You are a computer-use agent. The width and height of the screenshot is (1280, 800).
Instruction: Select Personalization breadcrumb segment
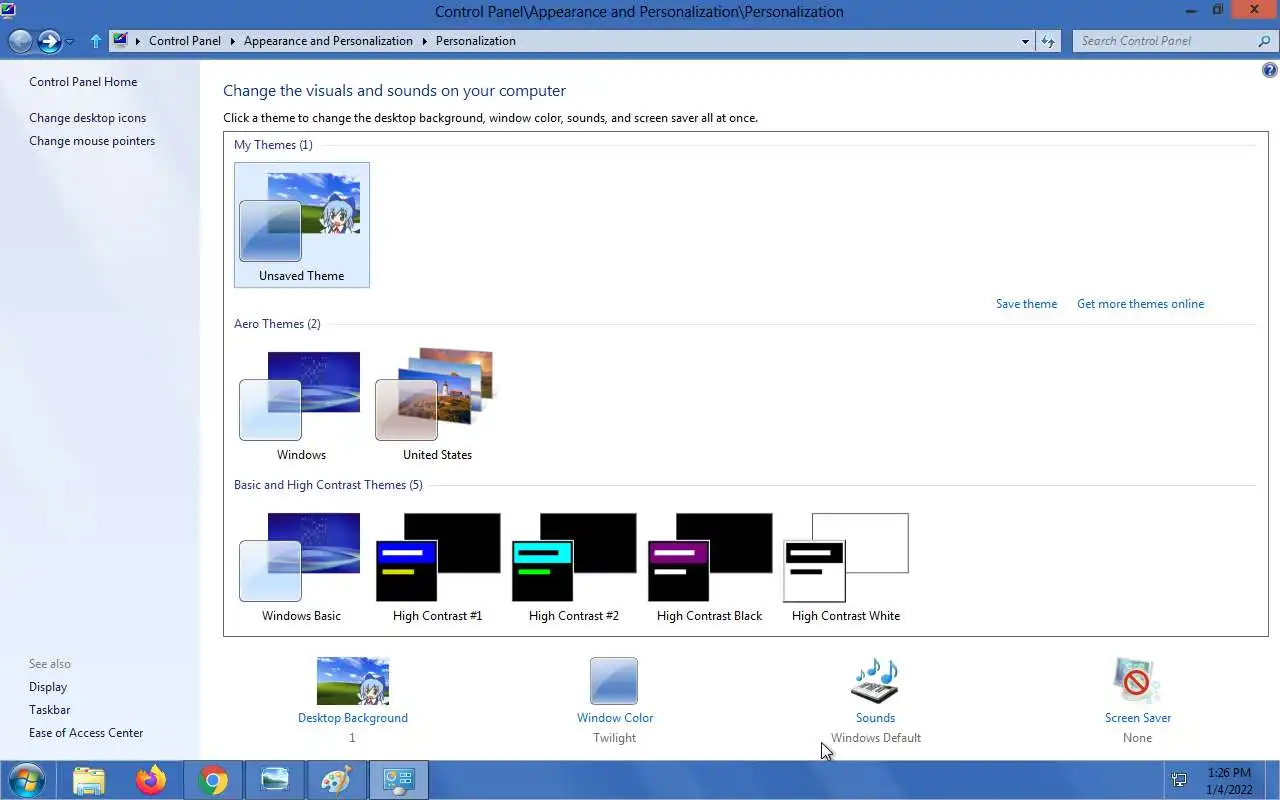(476, 41)
